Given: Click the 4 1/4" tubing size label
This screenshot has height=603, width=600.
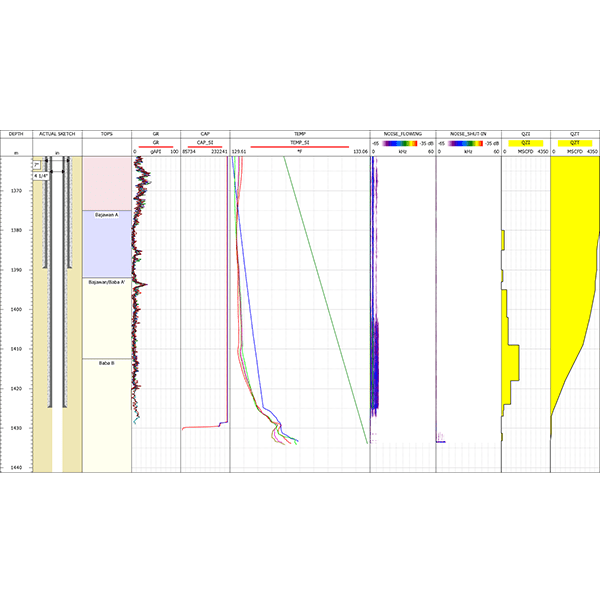Looking at the screenshot, I should [x=41, y=175].
